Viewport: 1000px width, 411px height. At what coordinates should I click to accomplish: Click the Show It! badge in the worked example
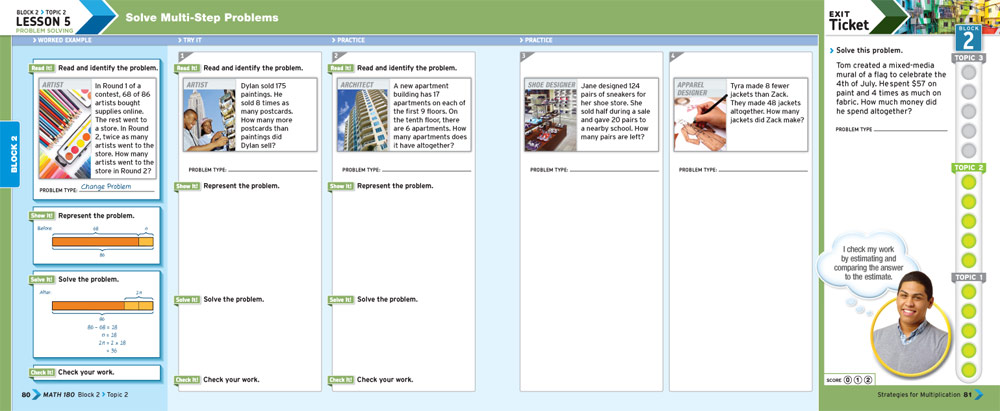pyautogui.click(x=43, y=215)
